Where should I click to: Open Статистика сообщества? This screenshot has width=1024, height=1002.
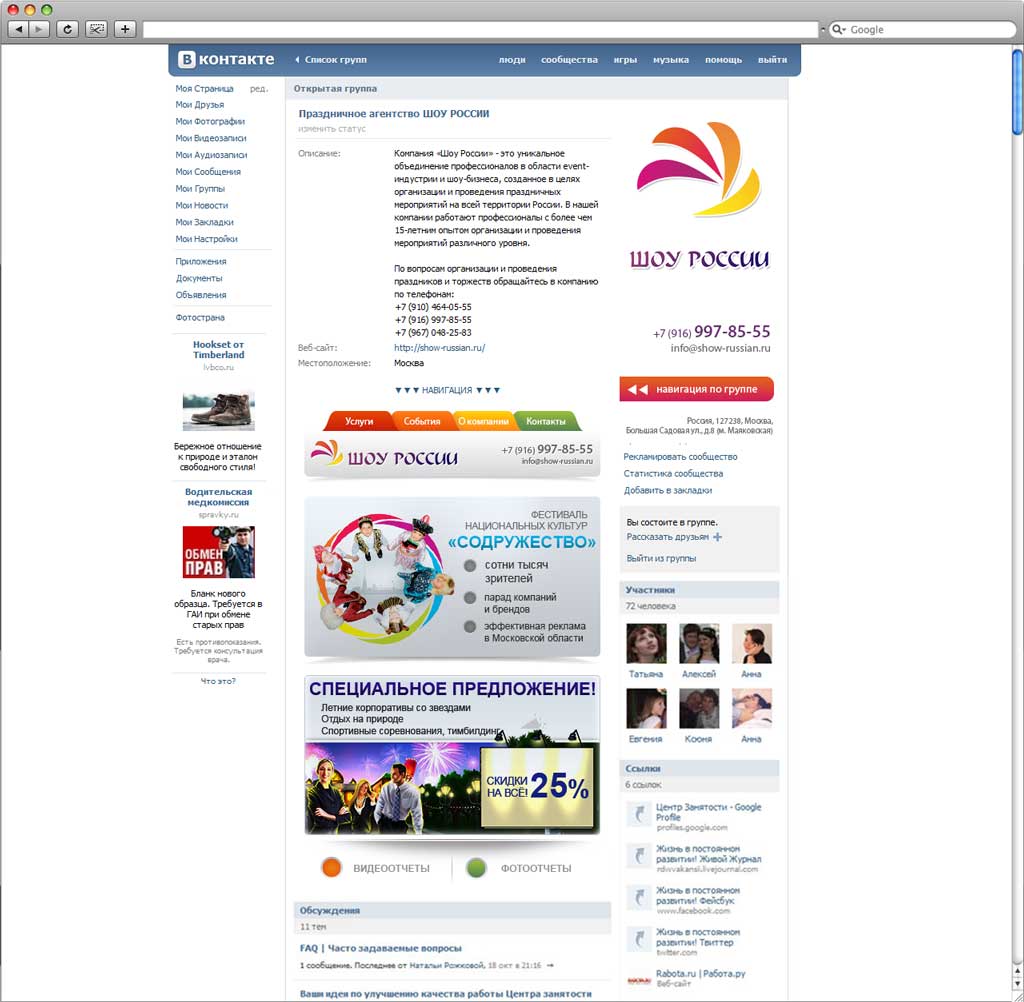tap(673, 474)
